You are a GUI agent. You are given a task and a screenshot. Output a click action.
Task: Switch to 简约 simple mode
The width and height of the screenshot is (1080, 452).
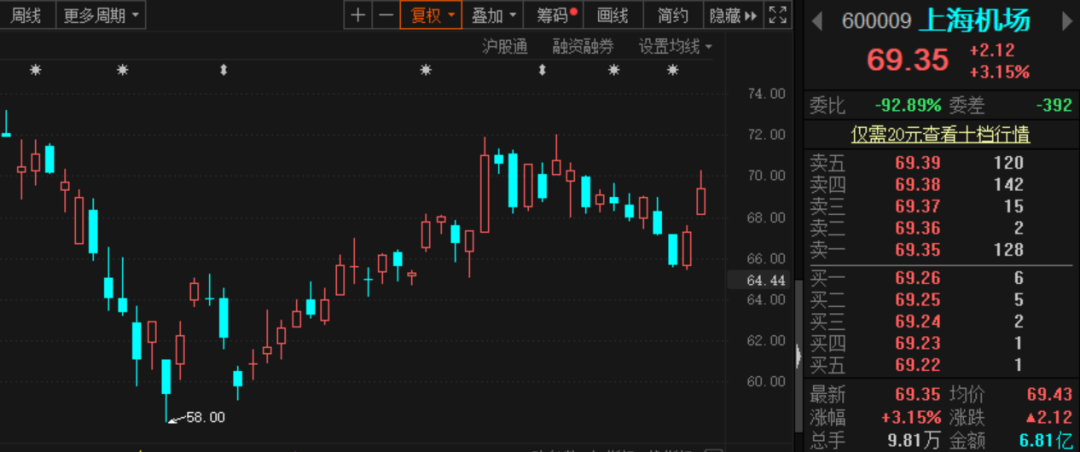pos(673,15)
